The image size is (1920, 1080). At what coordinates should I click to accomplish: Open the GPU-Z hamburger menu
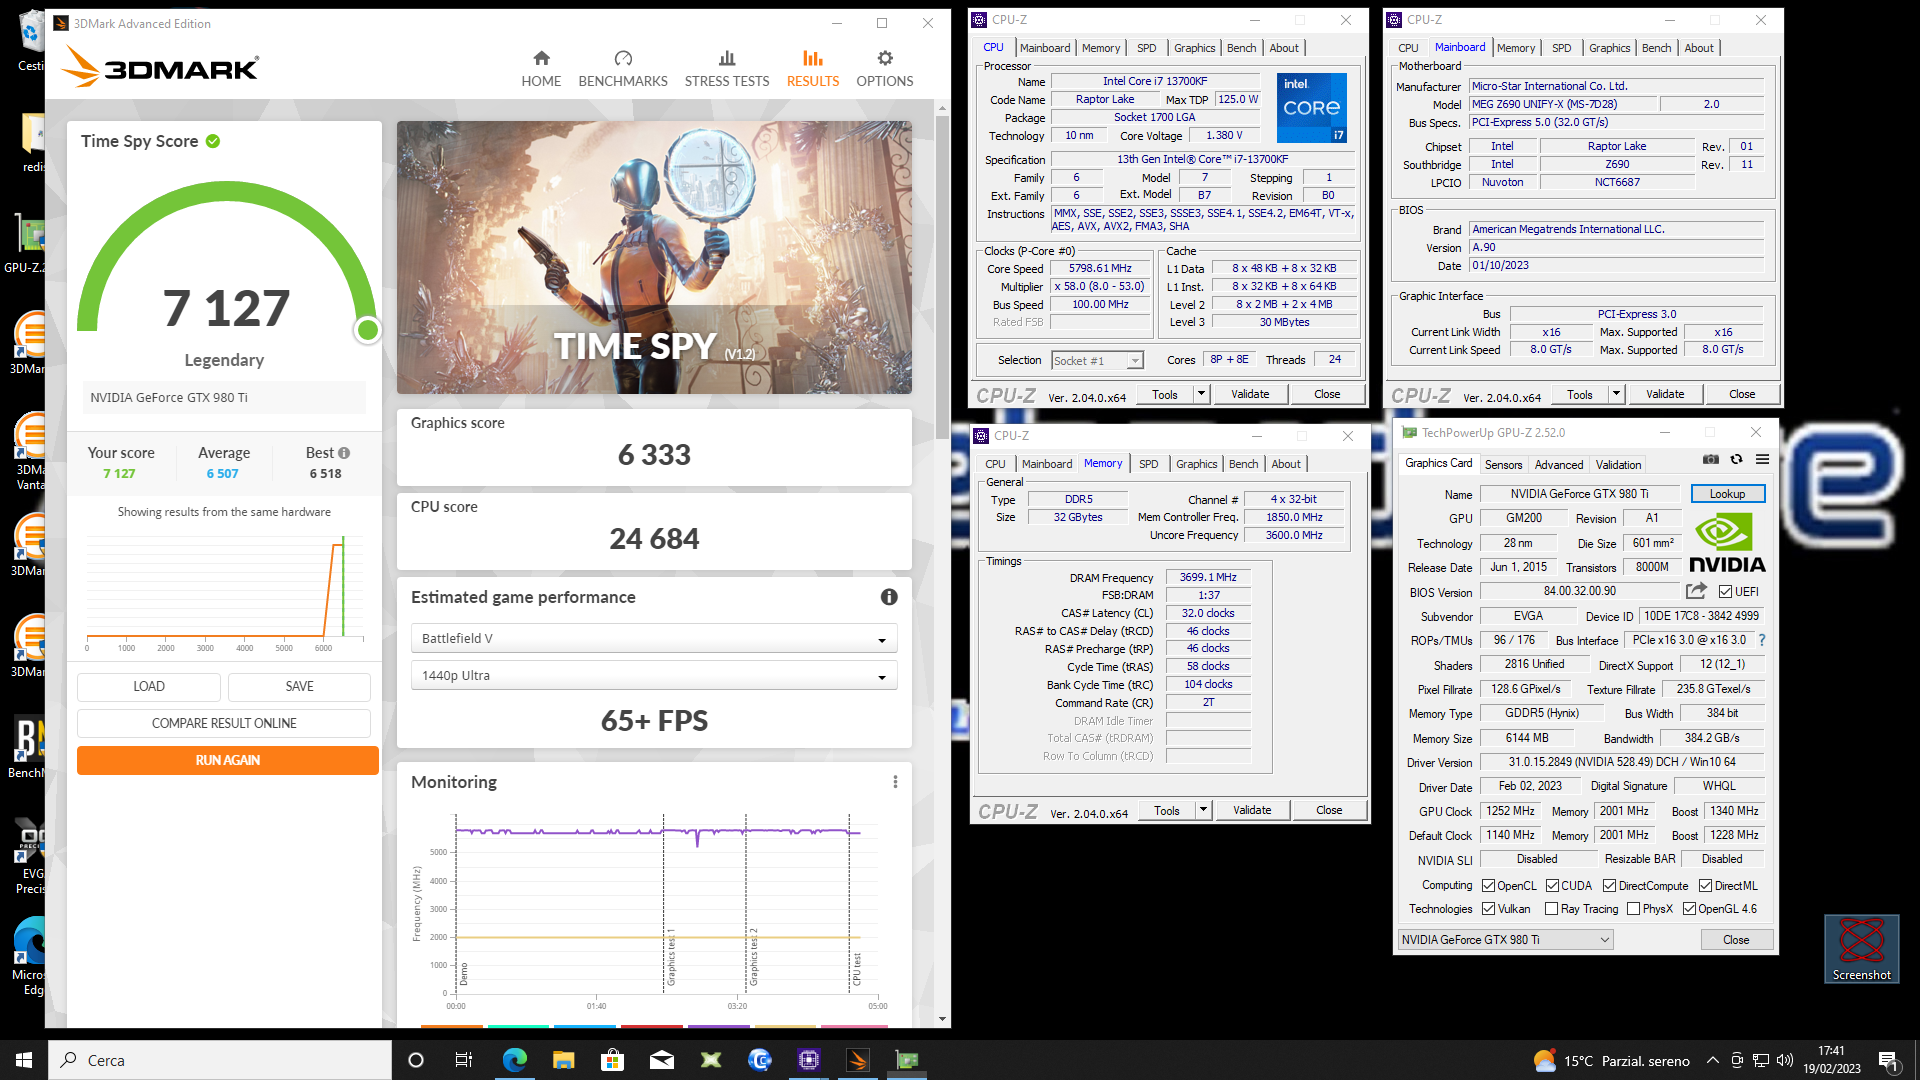(x=1763, y=459)
